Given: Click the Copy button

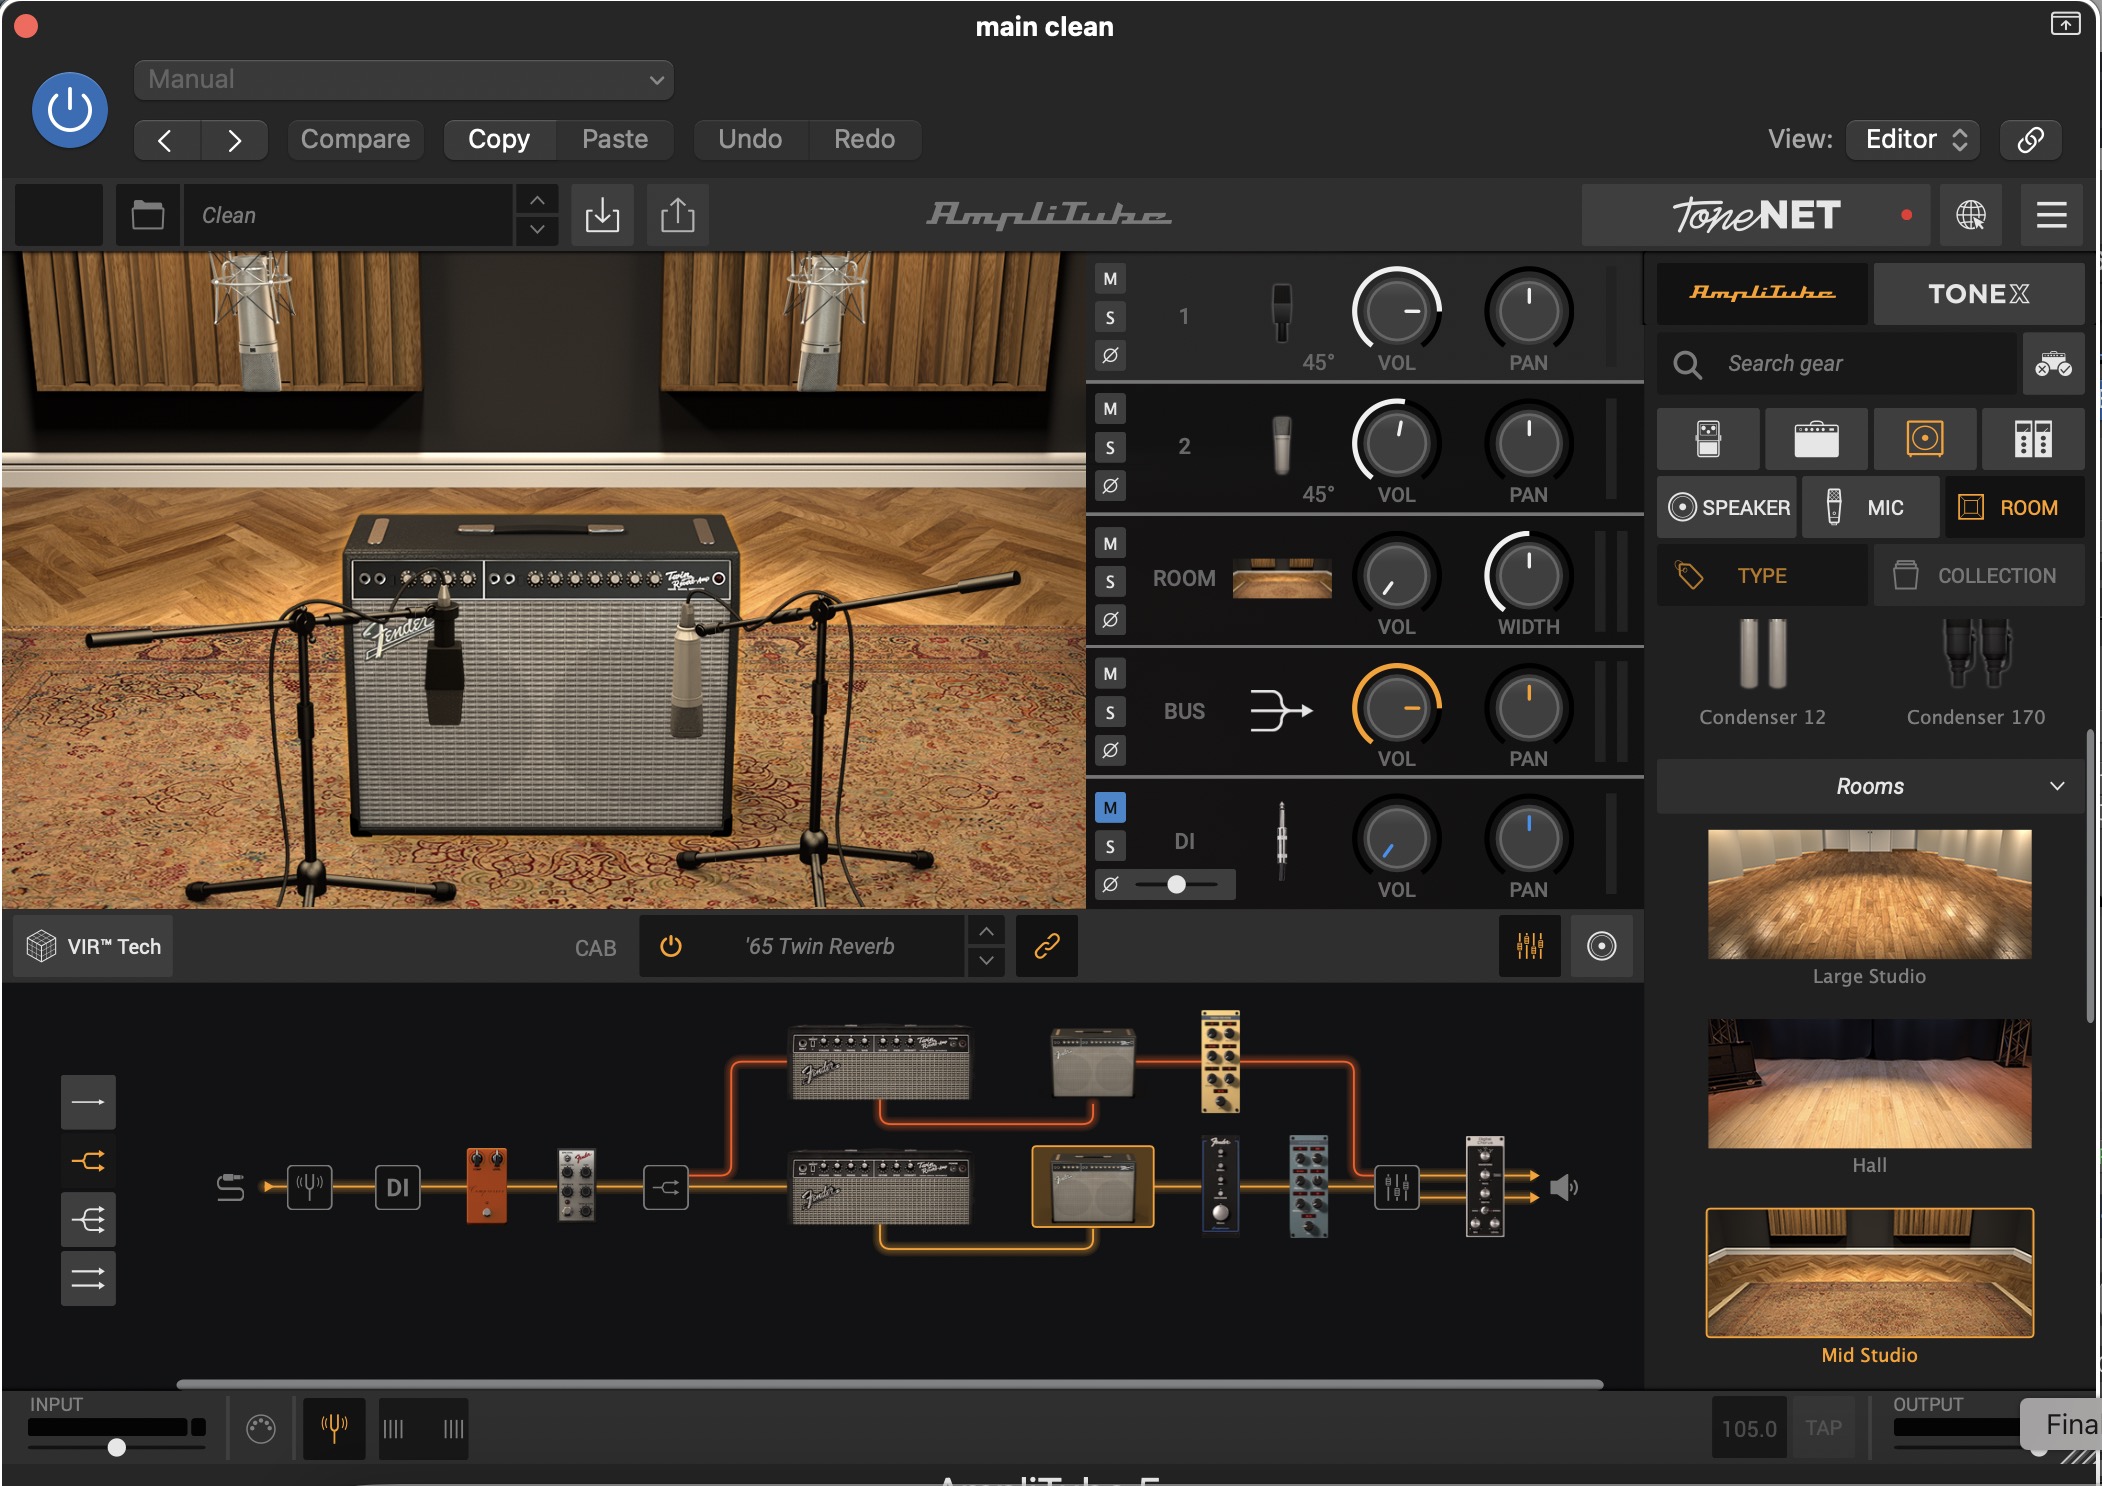Looking at the screenshot, I should [x=499, y=139].
